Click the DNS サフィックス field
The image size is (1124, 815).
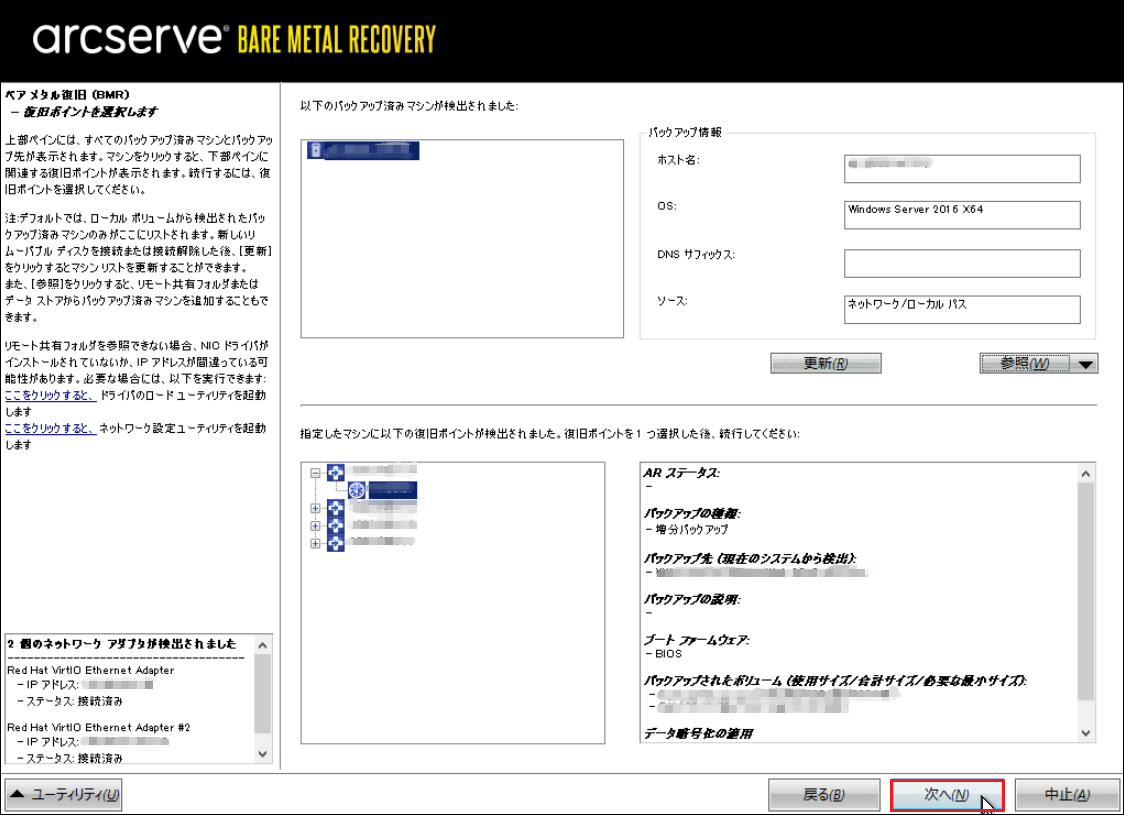[x=962, y=263]
